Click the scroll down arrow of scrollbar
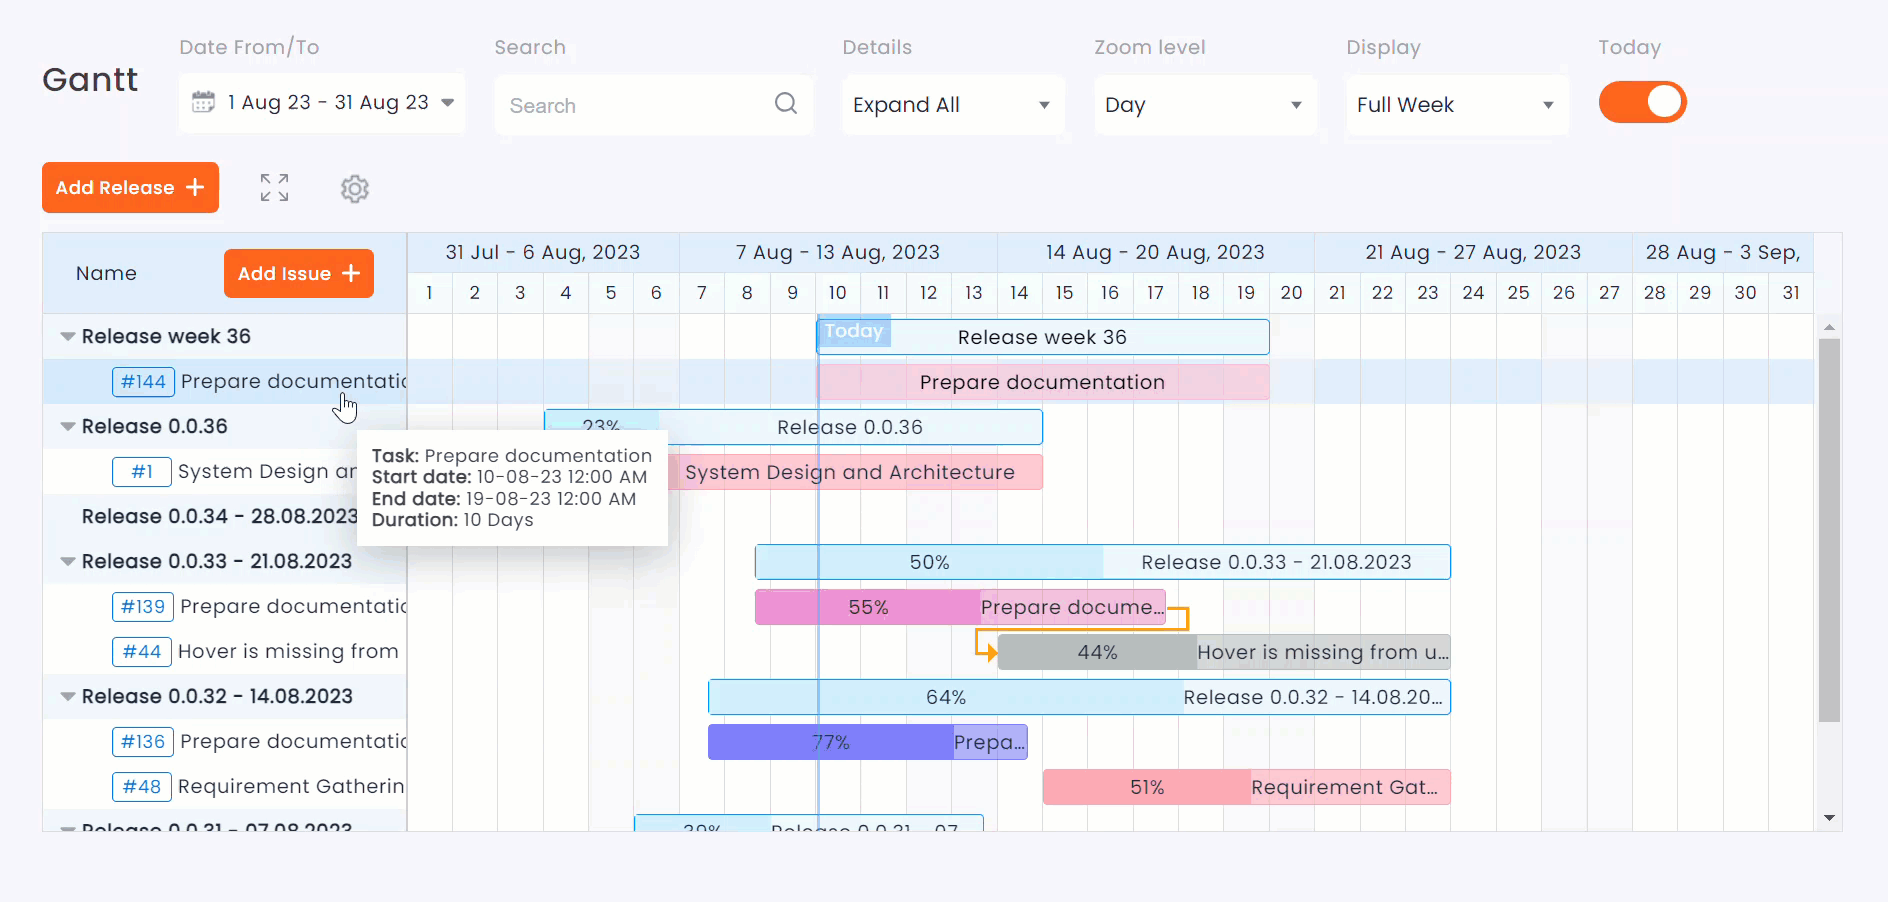 click(1829, 818)
